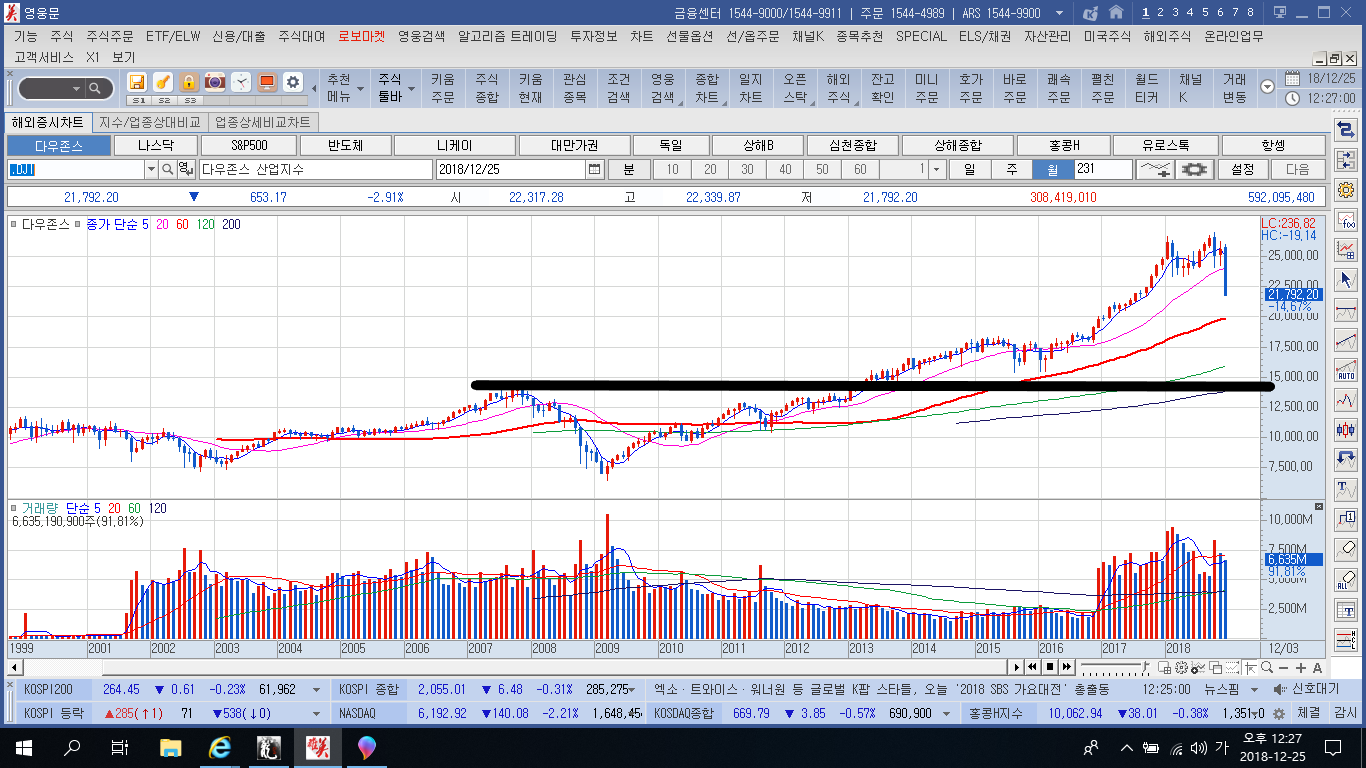The image size is (1366, 768).
Task: Open calendar picker next to date field
Action: [x=595, y=169]
